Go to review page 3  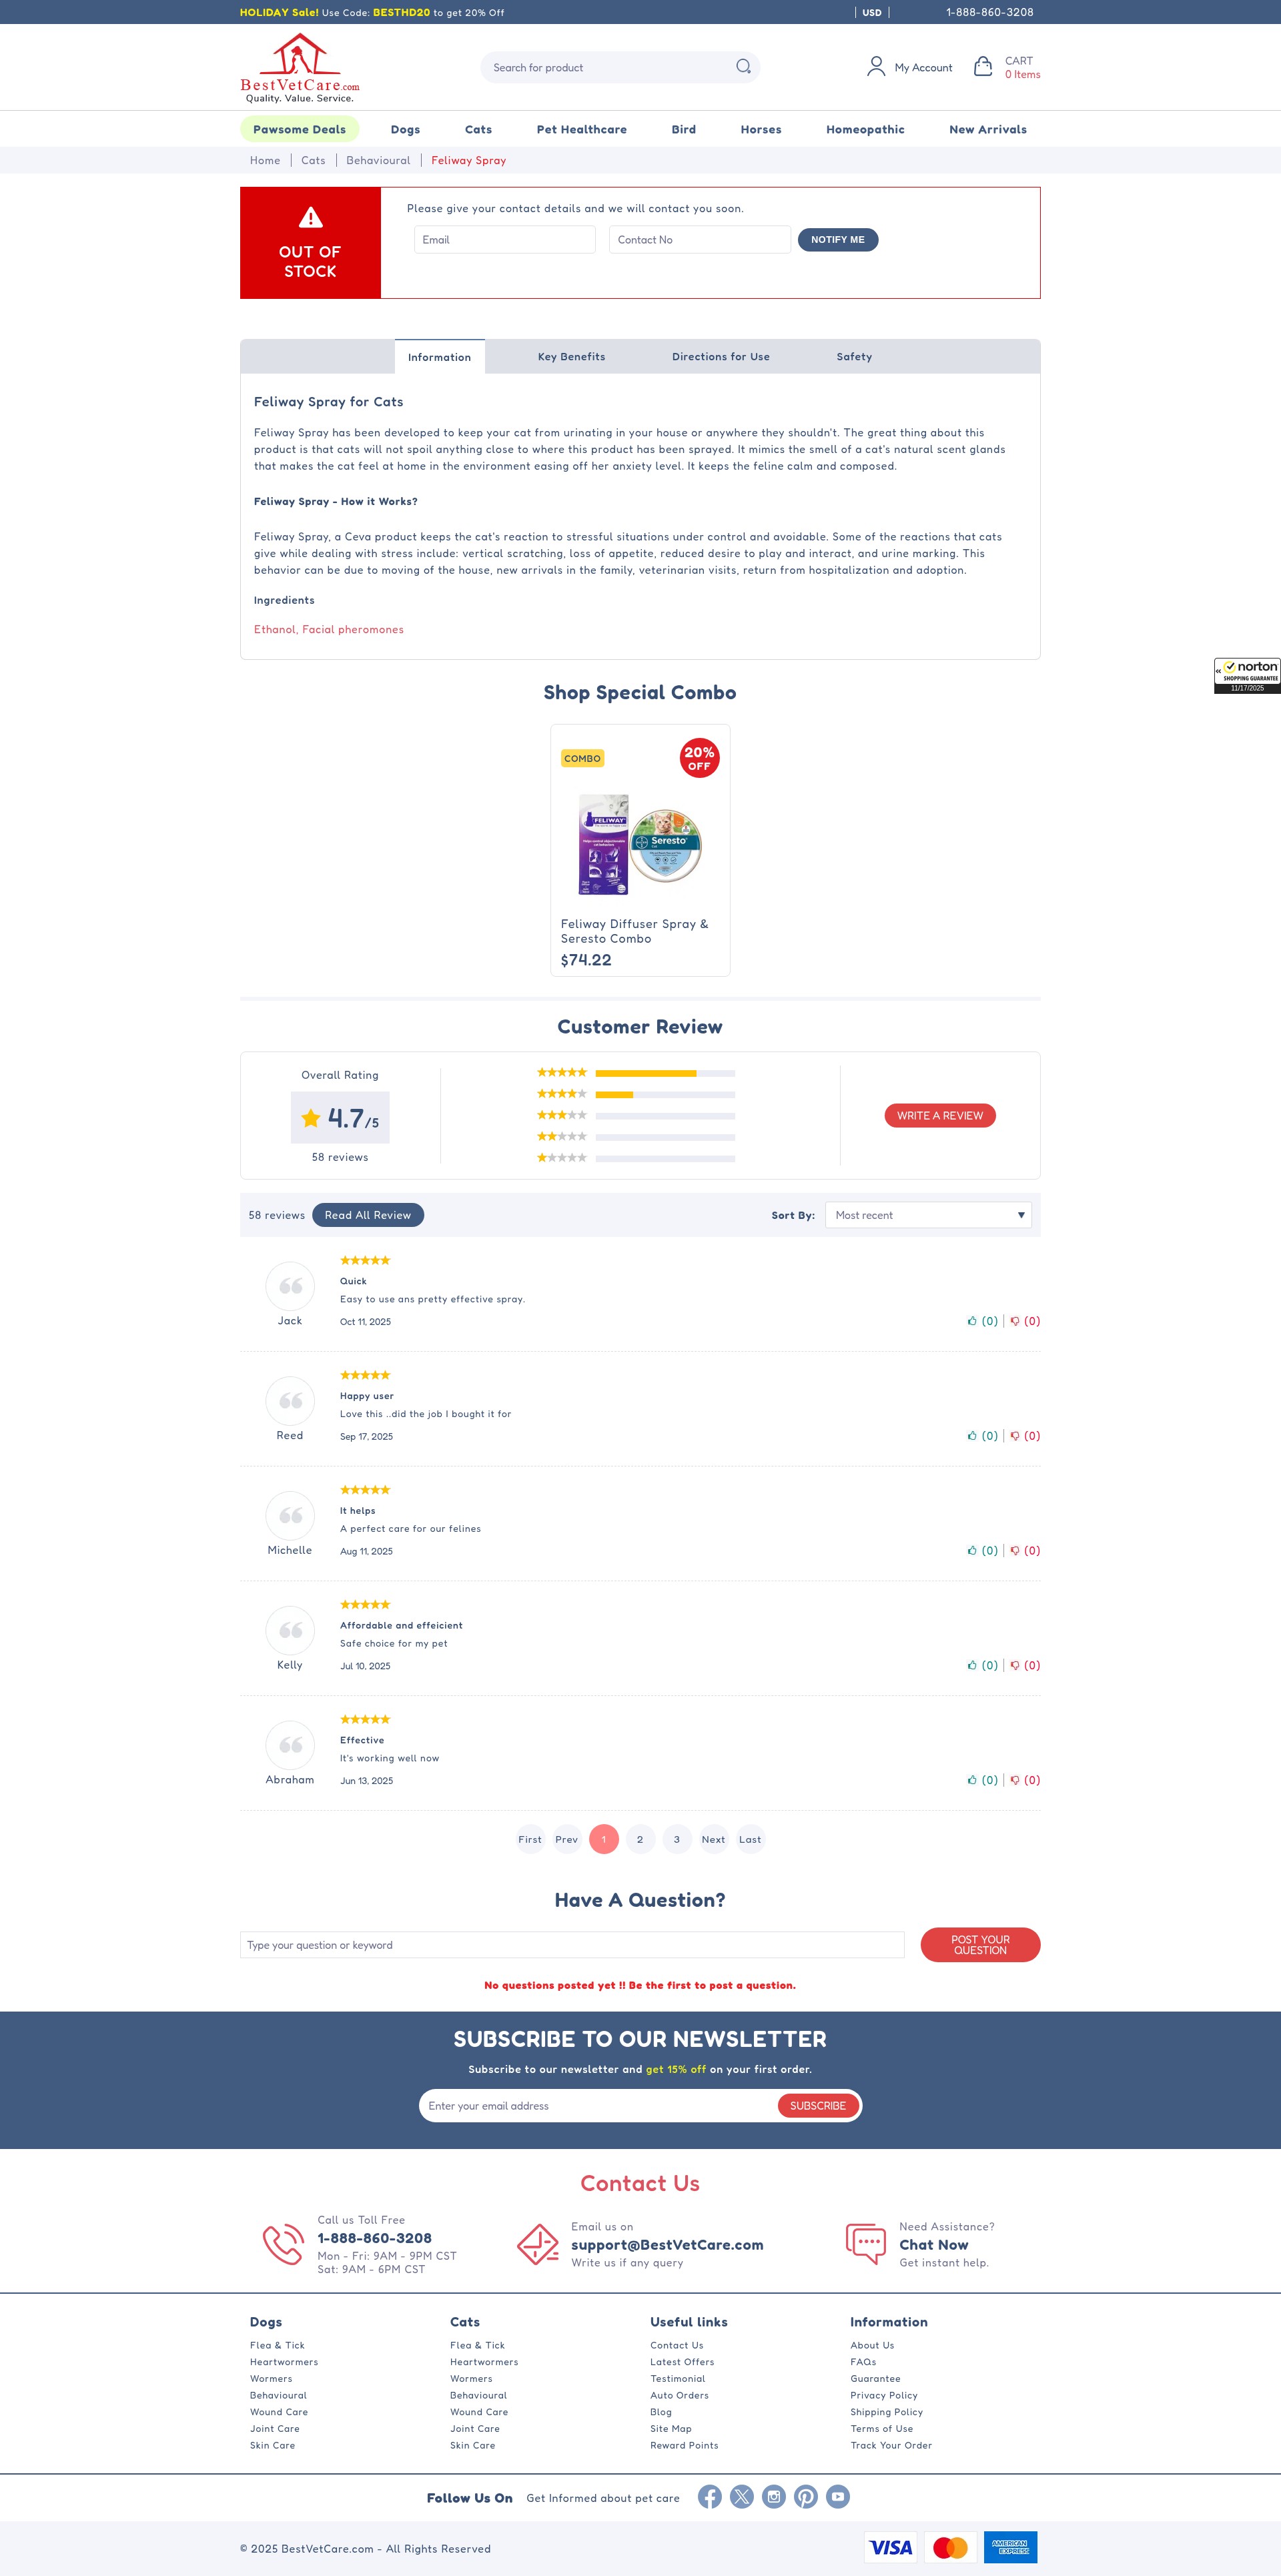(x=677, y=1839)
